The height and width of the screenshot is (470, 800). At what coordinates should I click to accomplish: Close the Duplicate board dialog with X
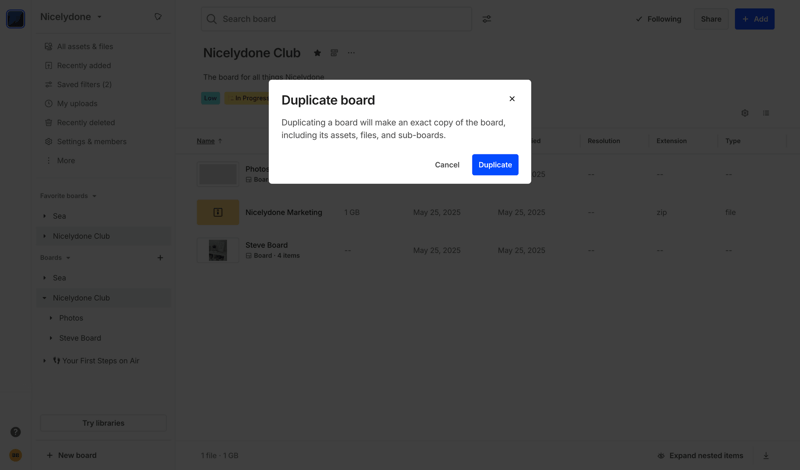pos(512,99)
